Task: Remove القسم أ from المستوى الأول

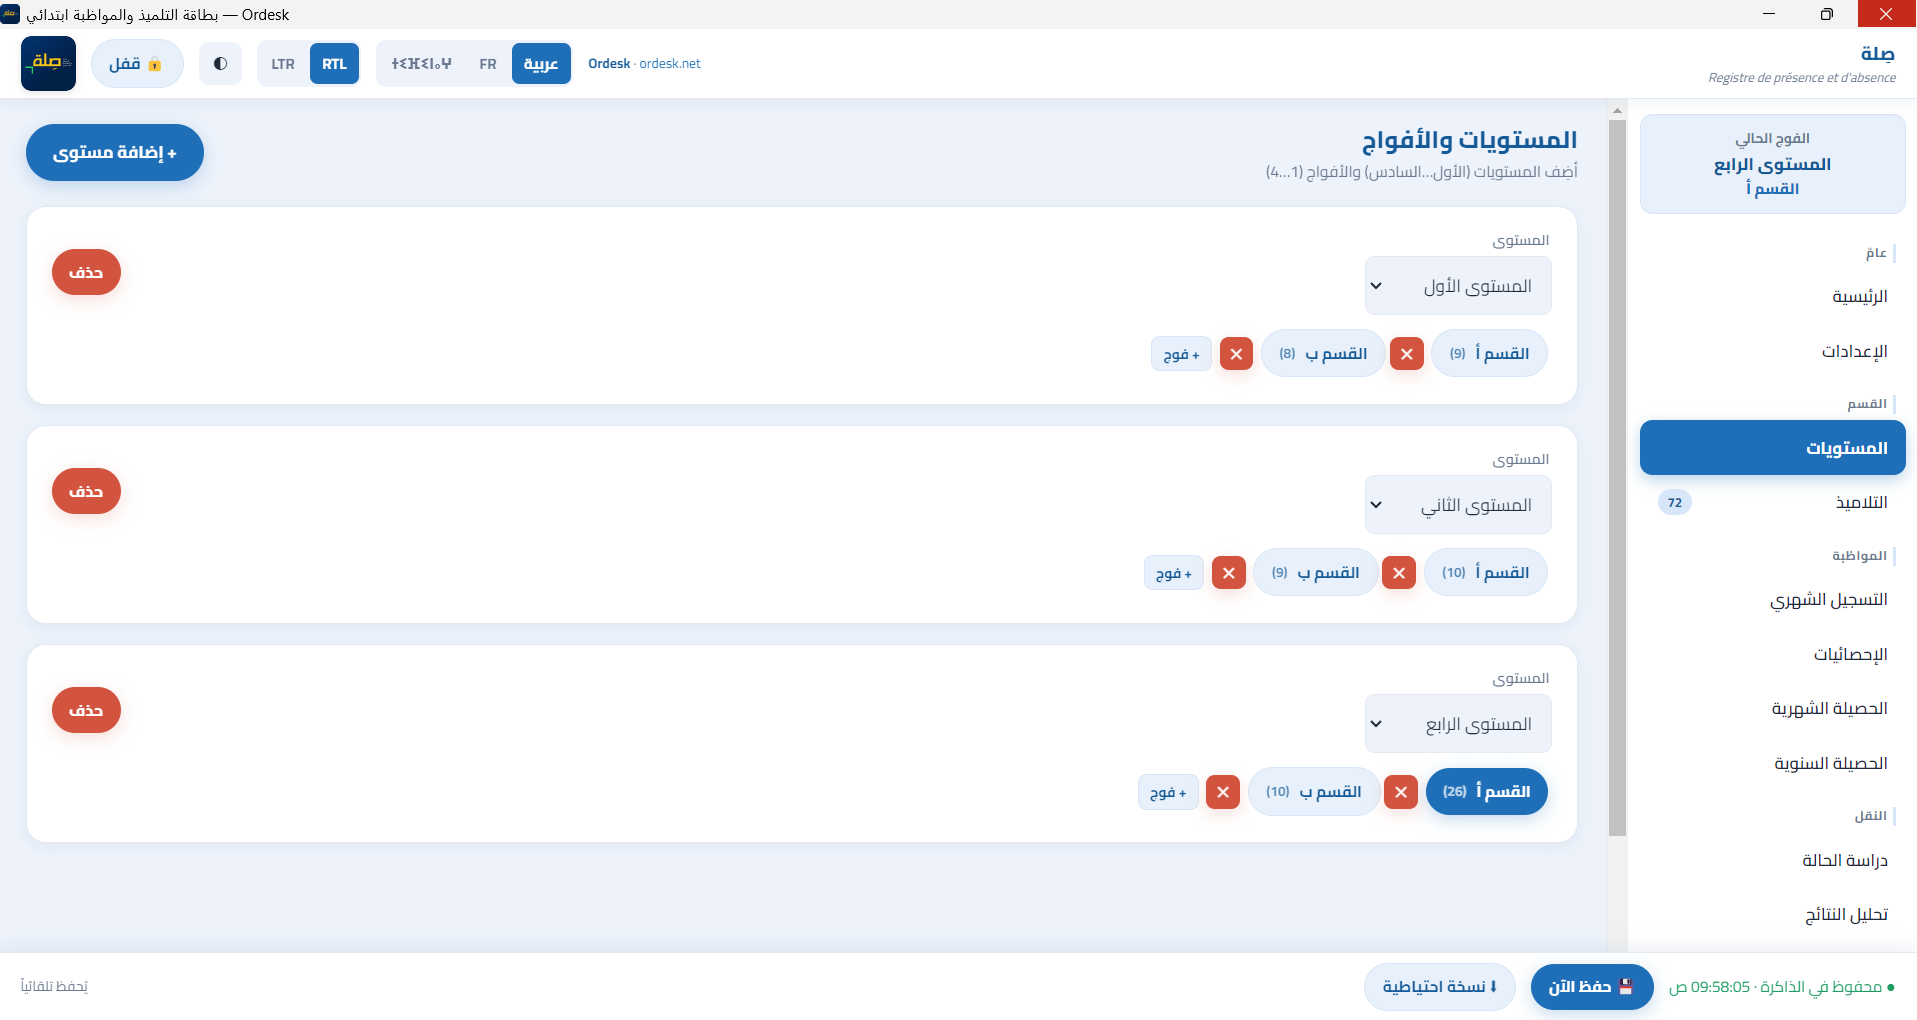Action: pos(1407,354)
